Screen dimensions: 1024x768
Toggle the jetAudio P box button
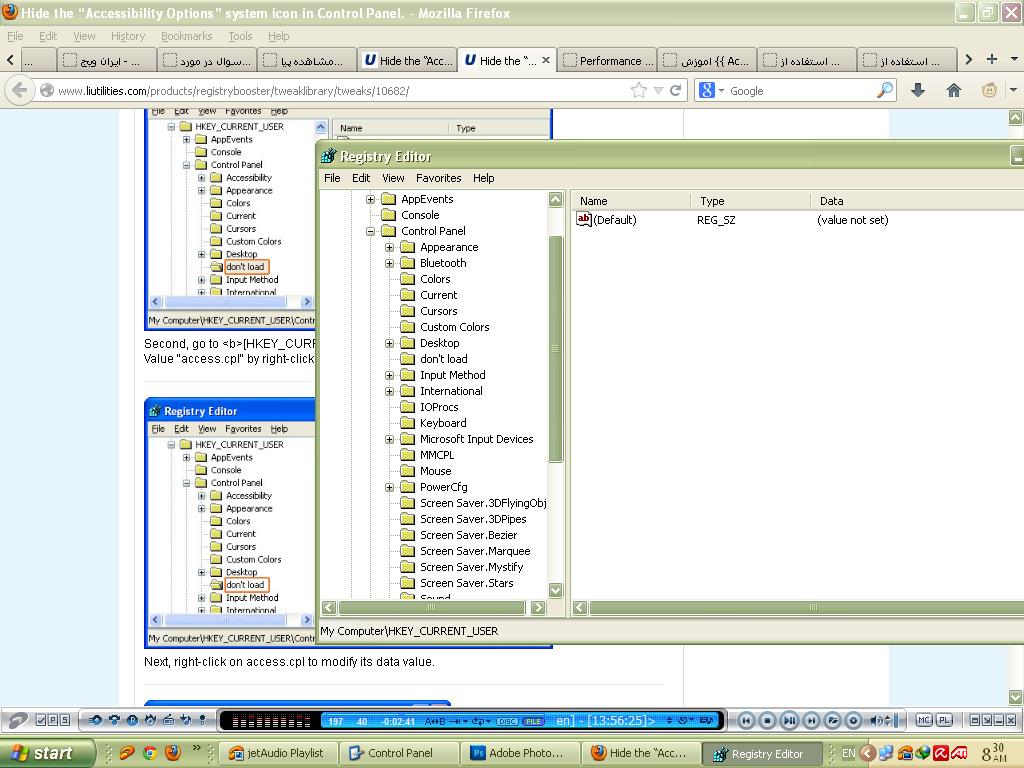(53, 720)
